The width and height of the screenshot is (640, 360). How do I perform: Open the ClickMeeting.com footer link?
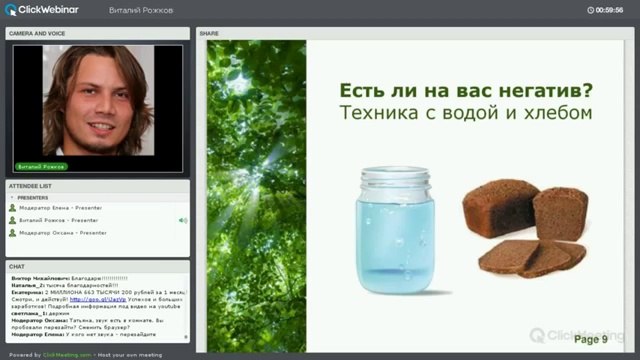point(67,355)
